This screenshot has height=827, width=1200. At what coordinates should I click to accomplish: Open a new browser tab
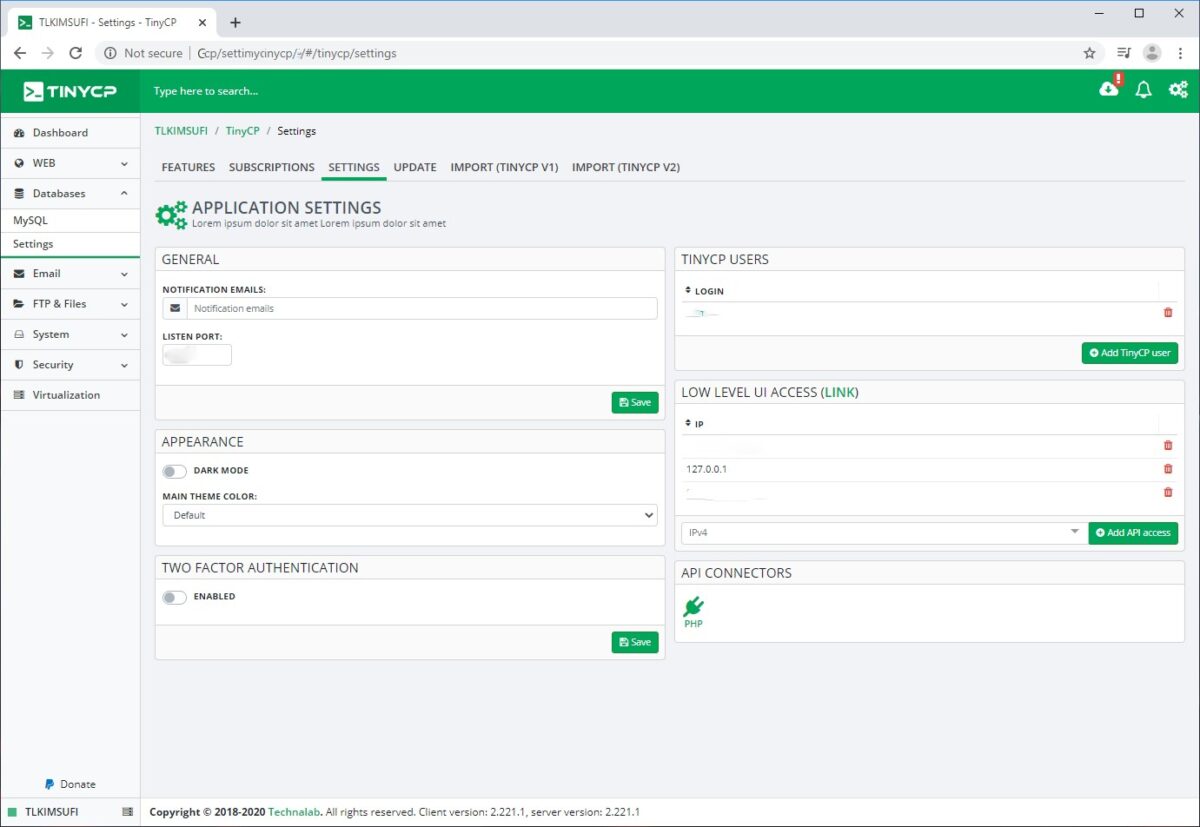(235, 22)
